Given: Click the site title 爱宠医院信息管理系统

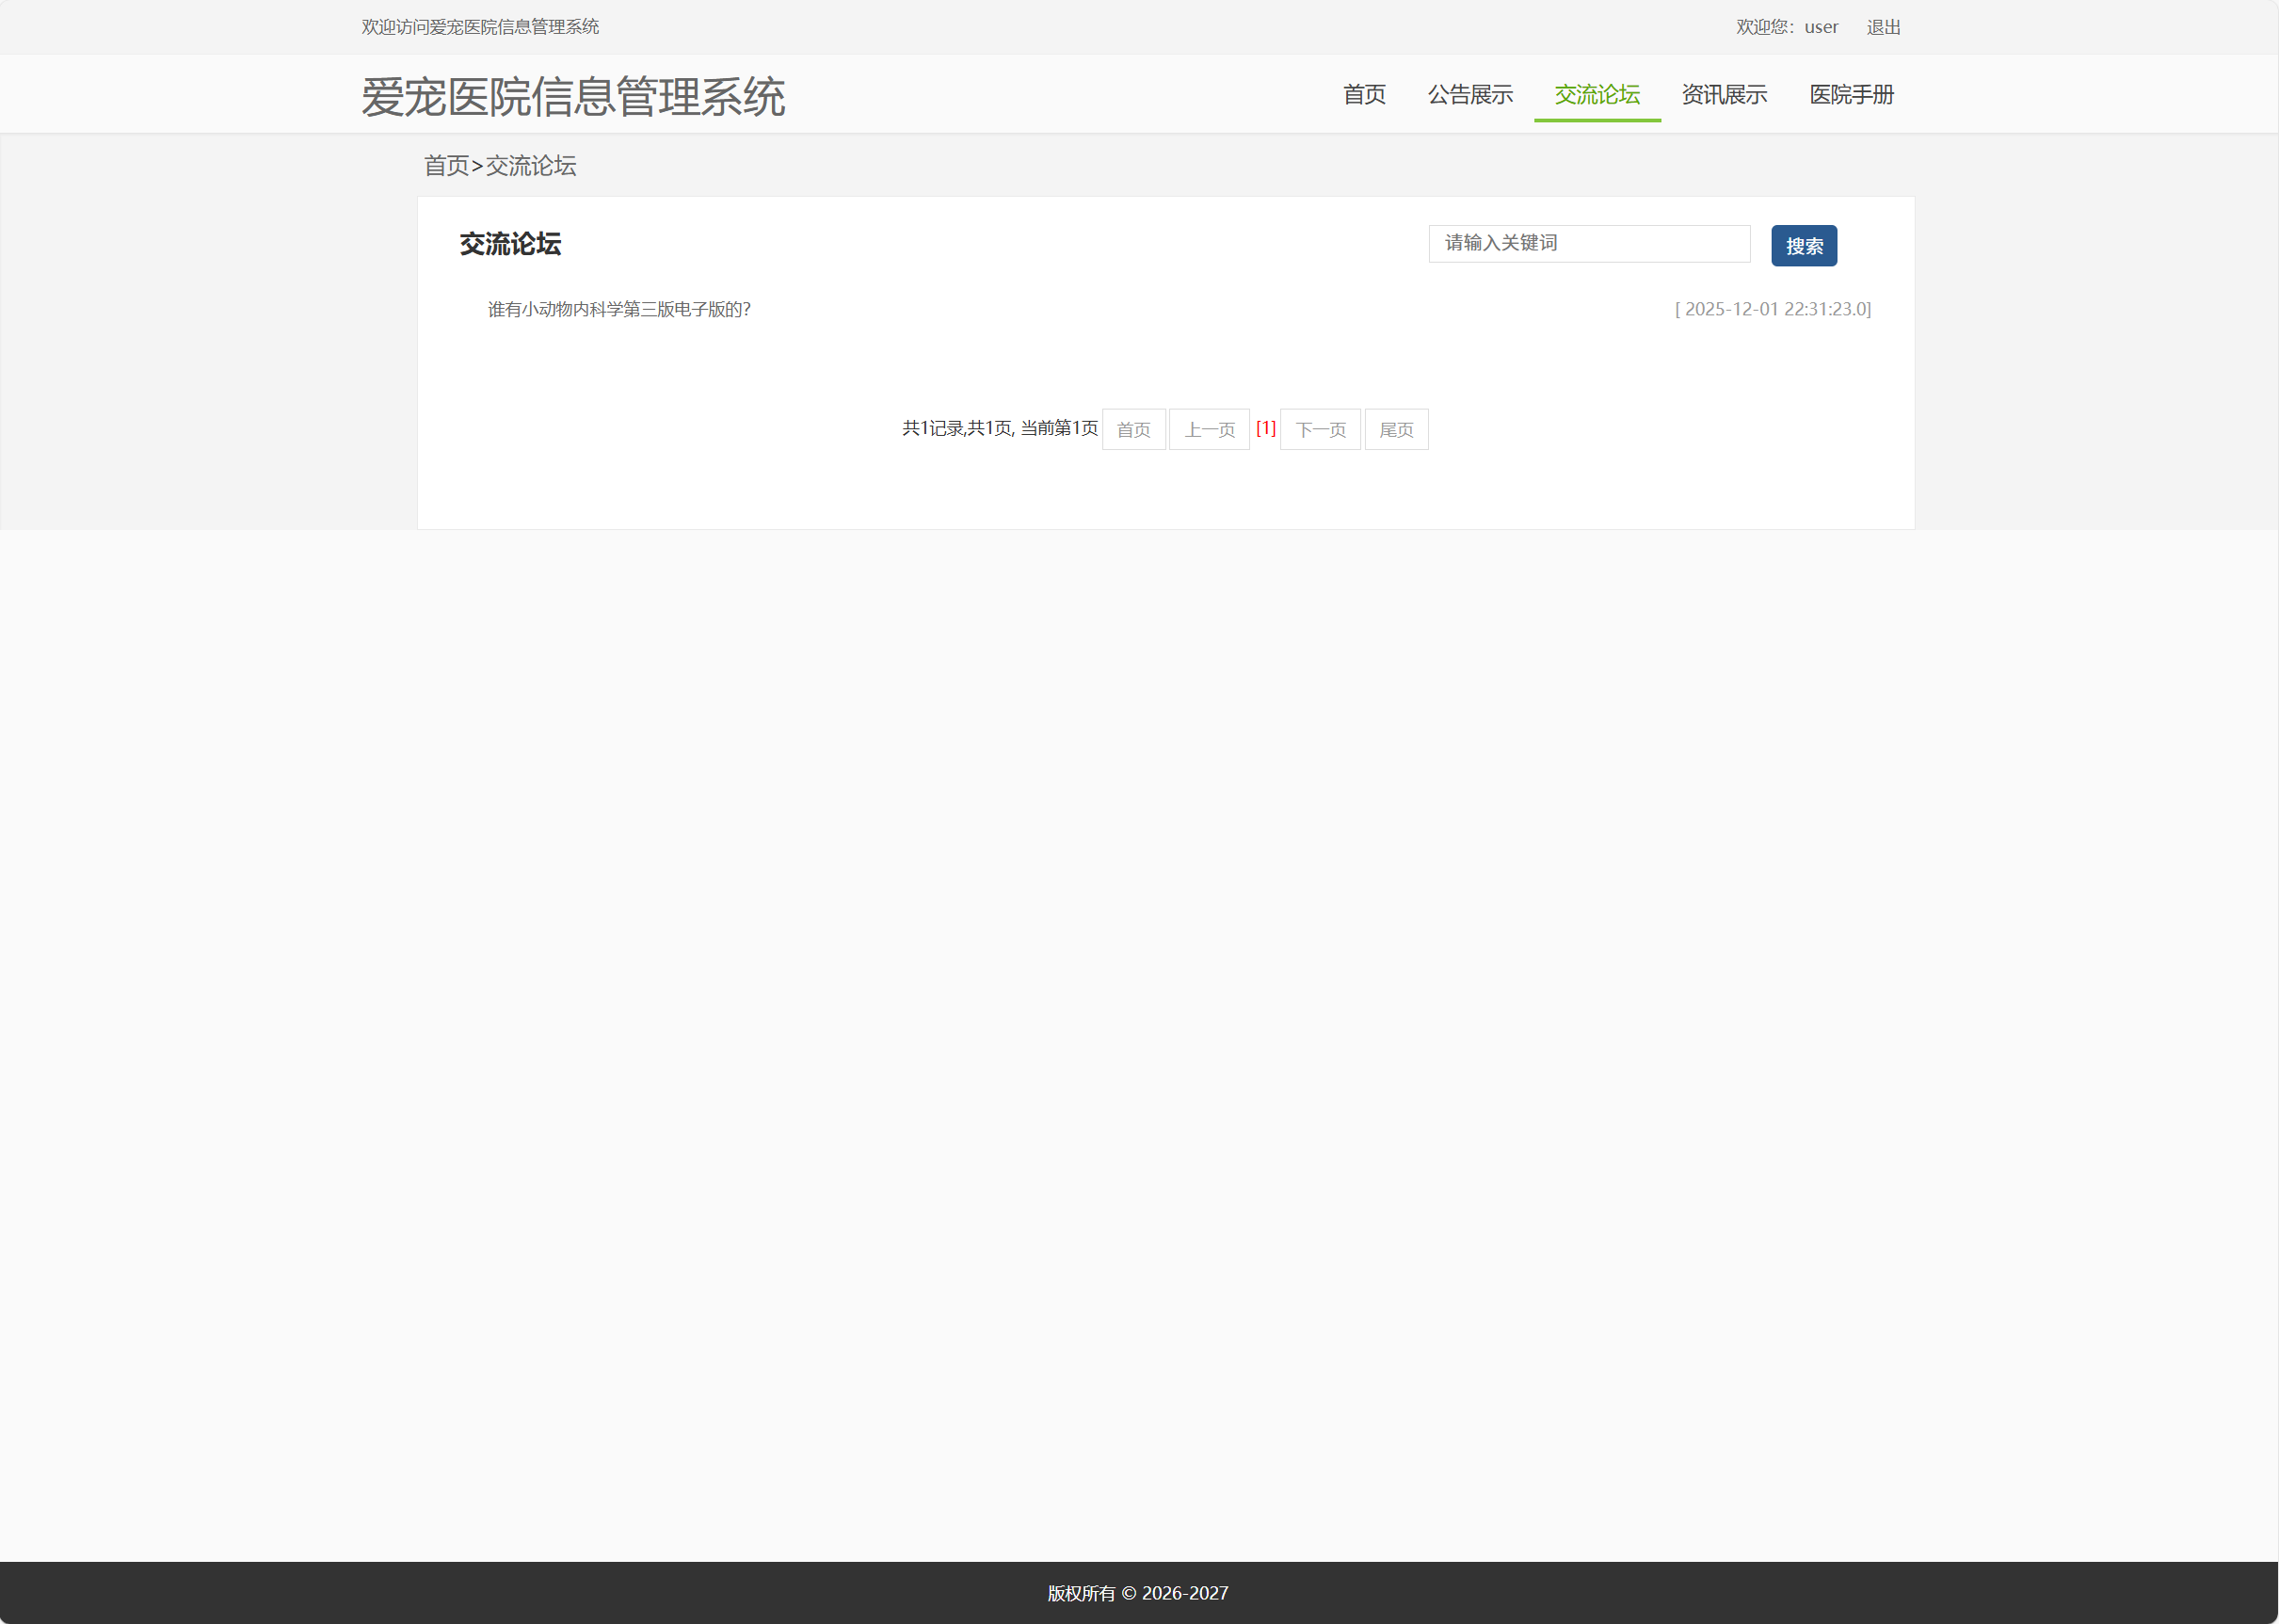Looking at the screenshot, I should click(x=574, y=97).
